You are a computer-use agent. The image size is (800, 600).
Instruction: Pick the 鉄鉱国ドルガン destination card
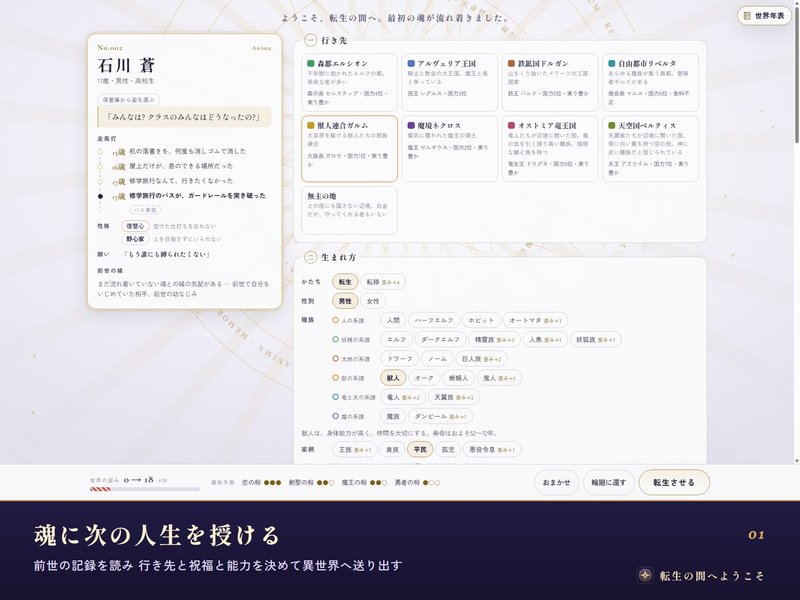click(x=549, y=82)
